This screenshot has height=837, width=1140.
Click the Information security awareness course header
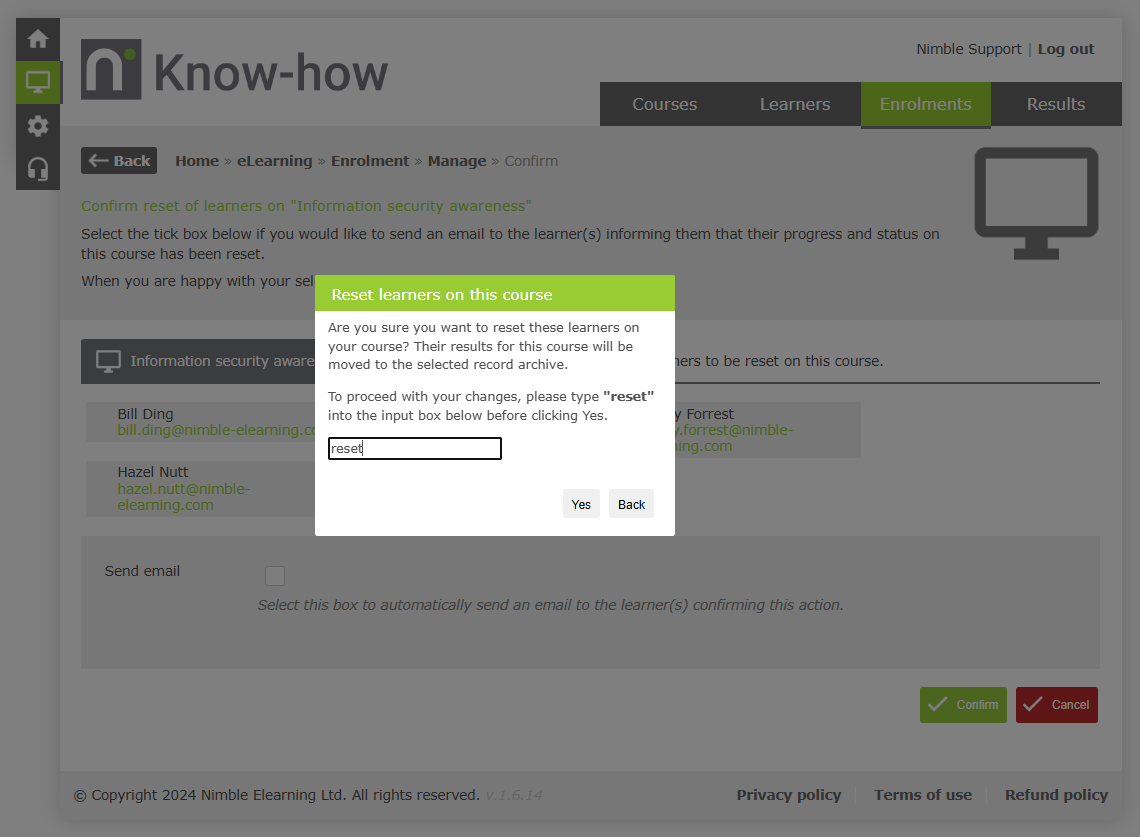pos(198,361)
